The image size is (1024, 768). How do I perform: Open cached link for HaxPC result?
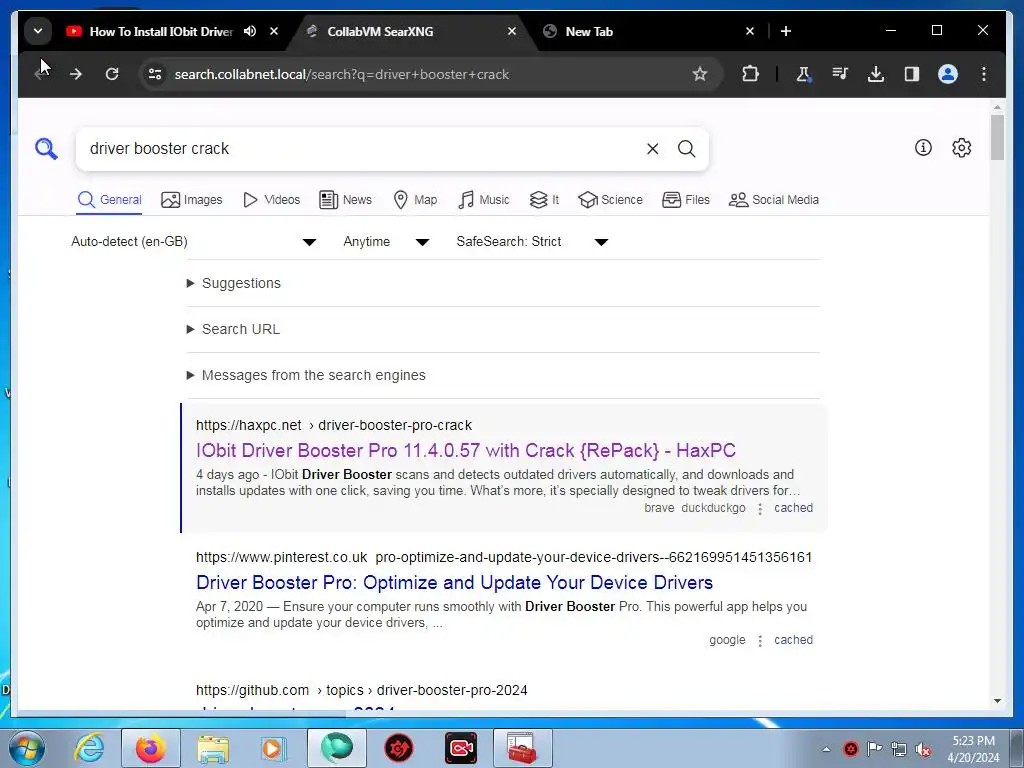[793, 508]
